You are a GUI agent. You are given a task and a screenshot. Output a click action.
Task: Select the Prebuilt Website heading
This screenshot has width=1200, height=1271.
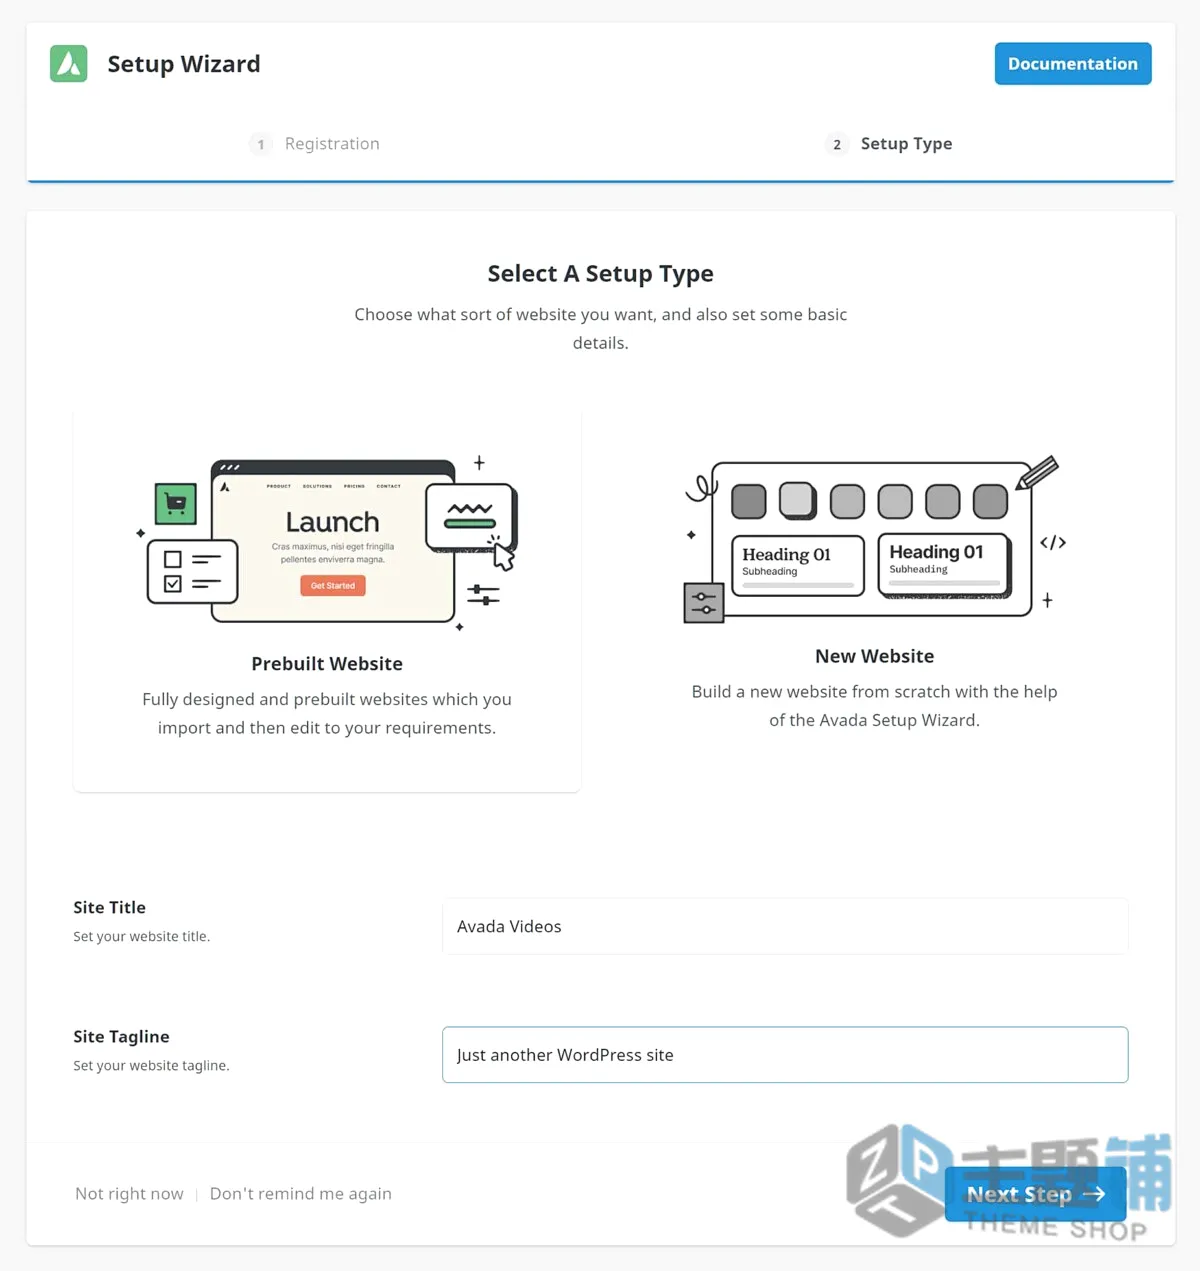coord(327,664)
